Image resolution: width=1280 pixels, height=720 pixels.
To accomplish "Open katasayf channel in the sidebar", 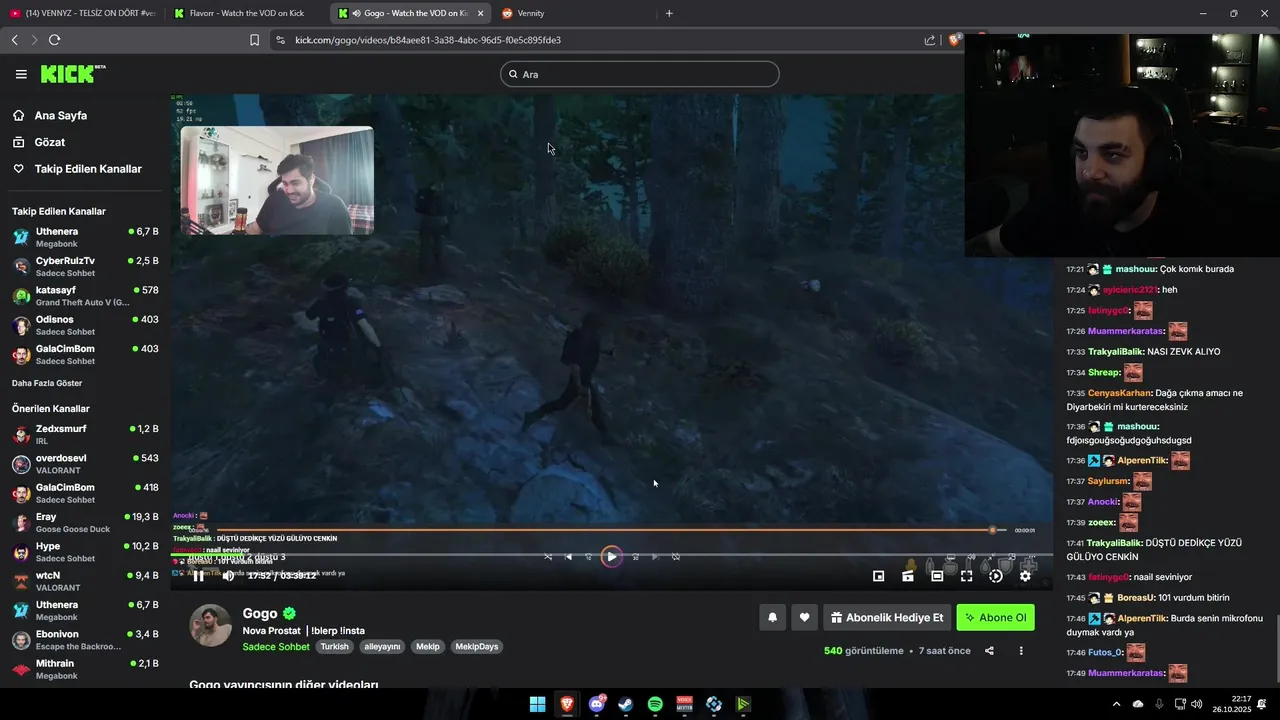I will [x=85, y=296].
